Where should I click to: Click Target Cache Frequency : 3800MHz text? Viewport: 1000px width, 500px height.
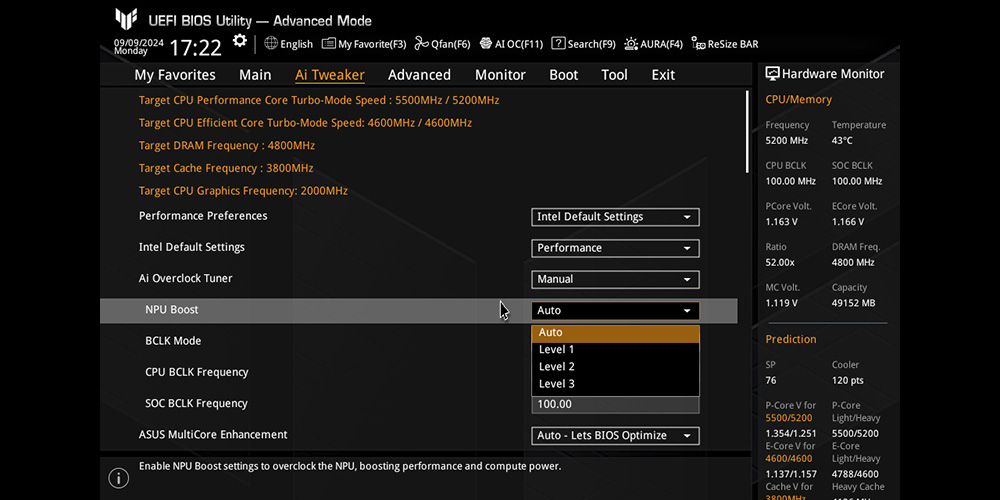point(226,169)
